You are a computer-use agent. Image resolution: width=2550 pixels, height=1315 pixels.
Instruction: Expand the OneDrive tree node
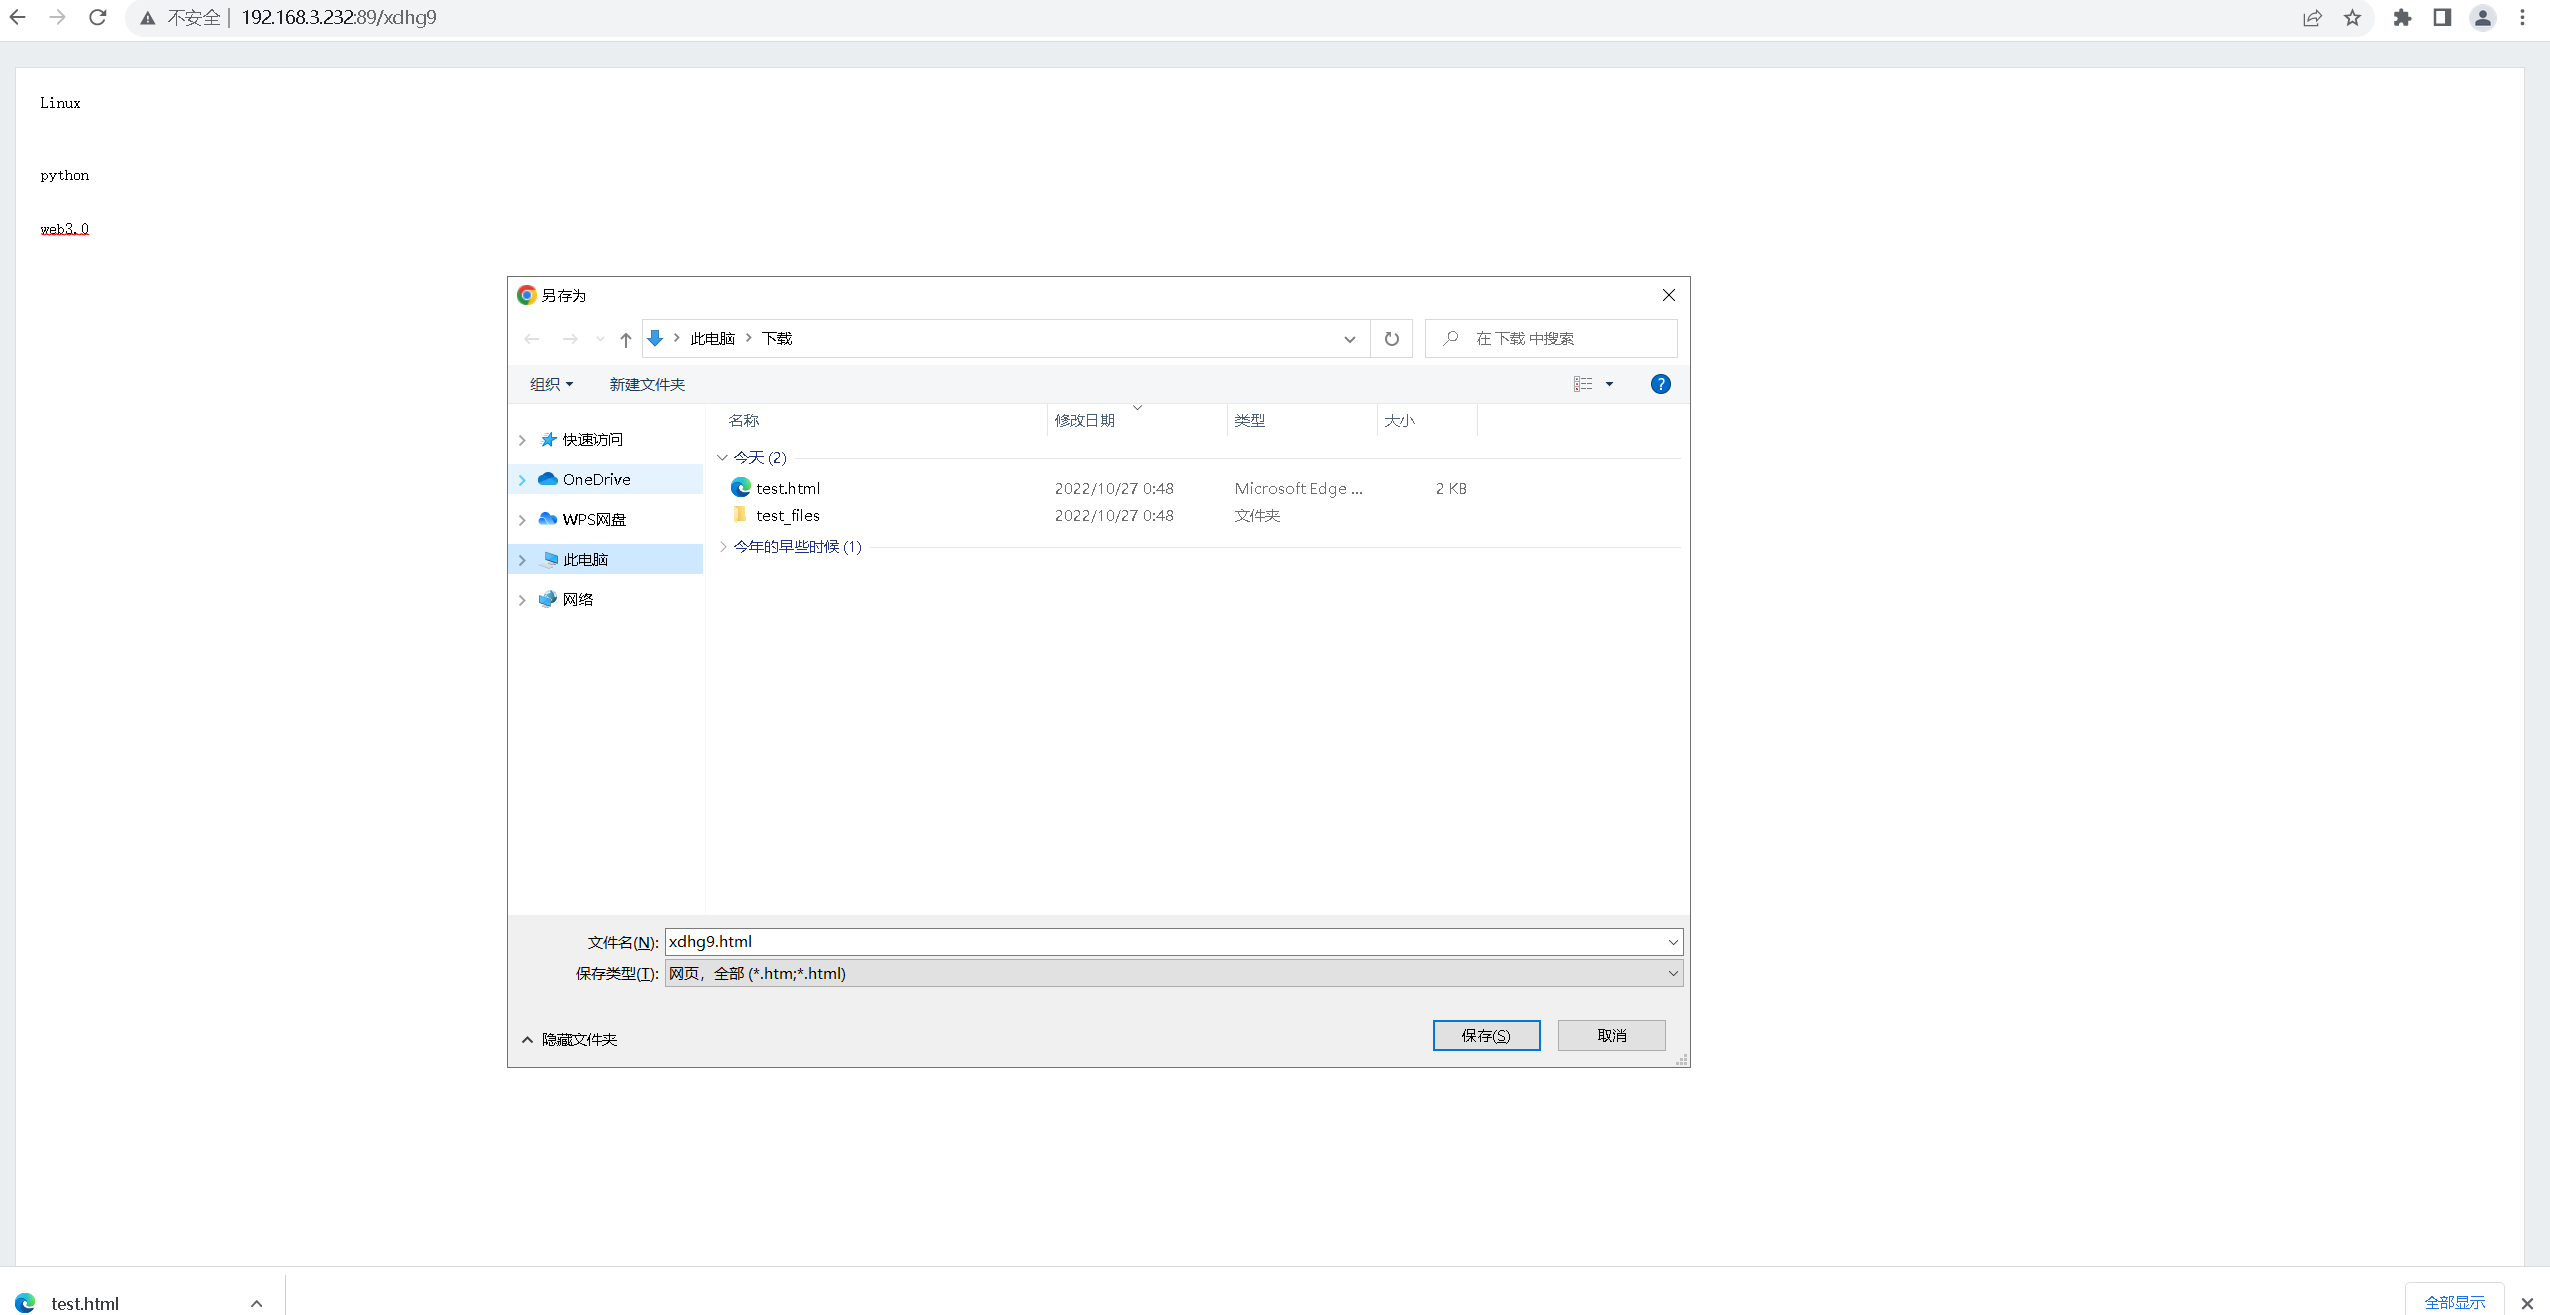pos(522,480)
